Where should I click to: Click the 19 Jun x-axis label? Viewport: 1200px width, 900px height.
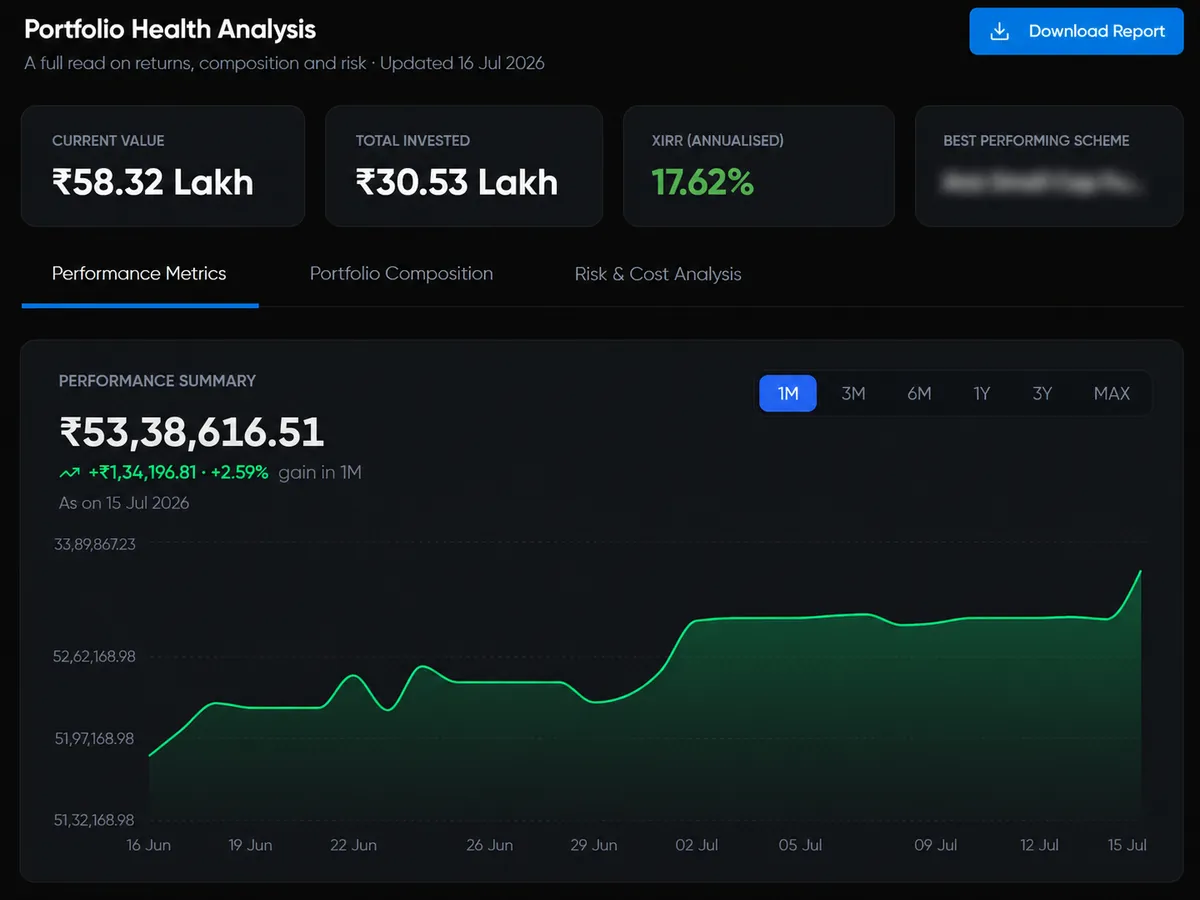[250, 845]
